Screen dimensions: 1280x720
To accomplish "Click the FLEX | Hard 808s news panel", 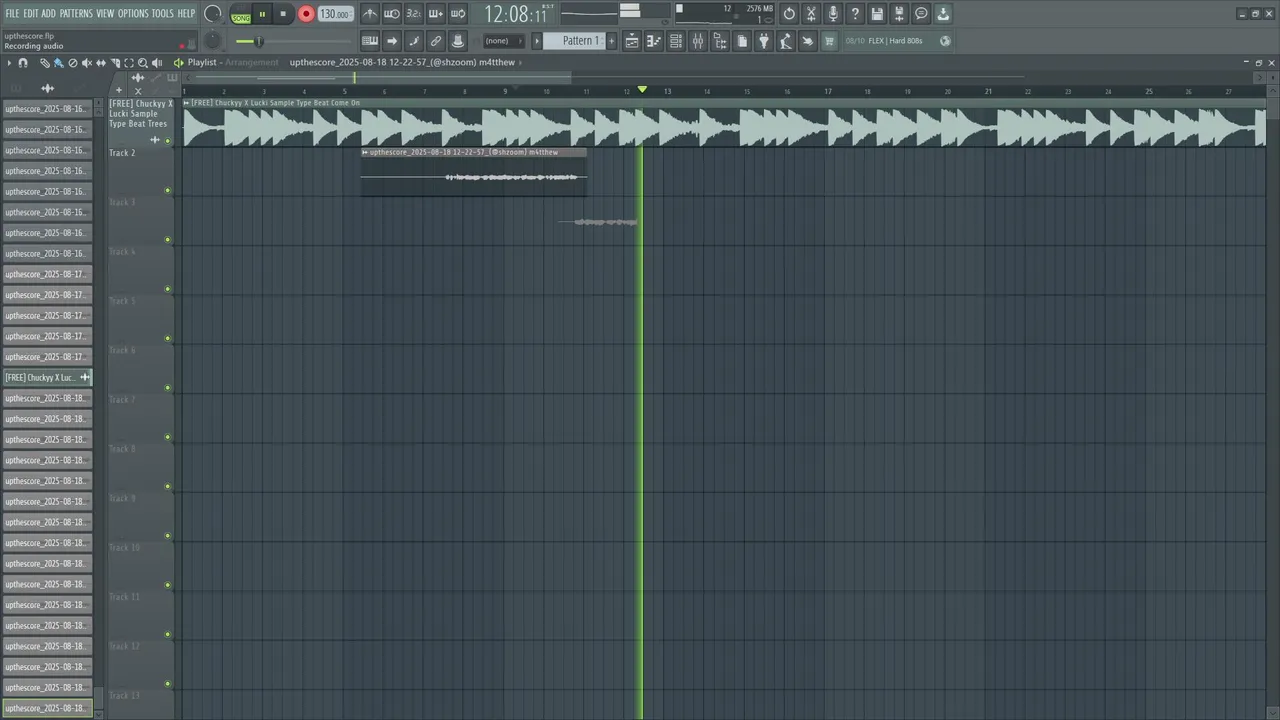I will click(898, 41).
